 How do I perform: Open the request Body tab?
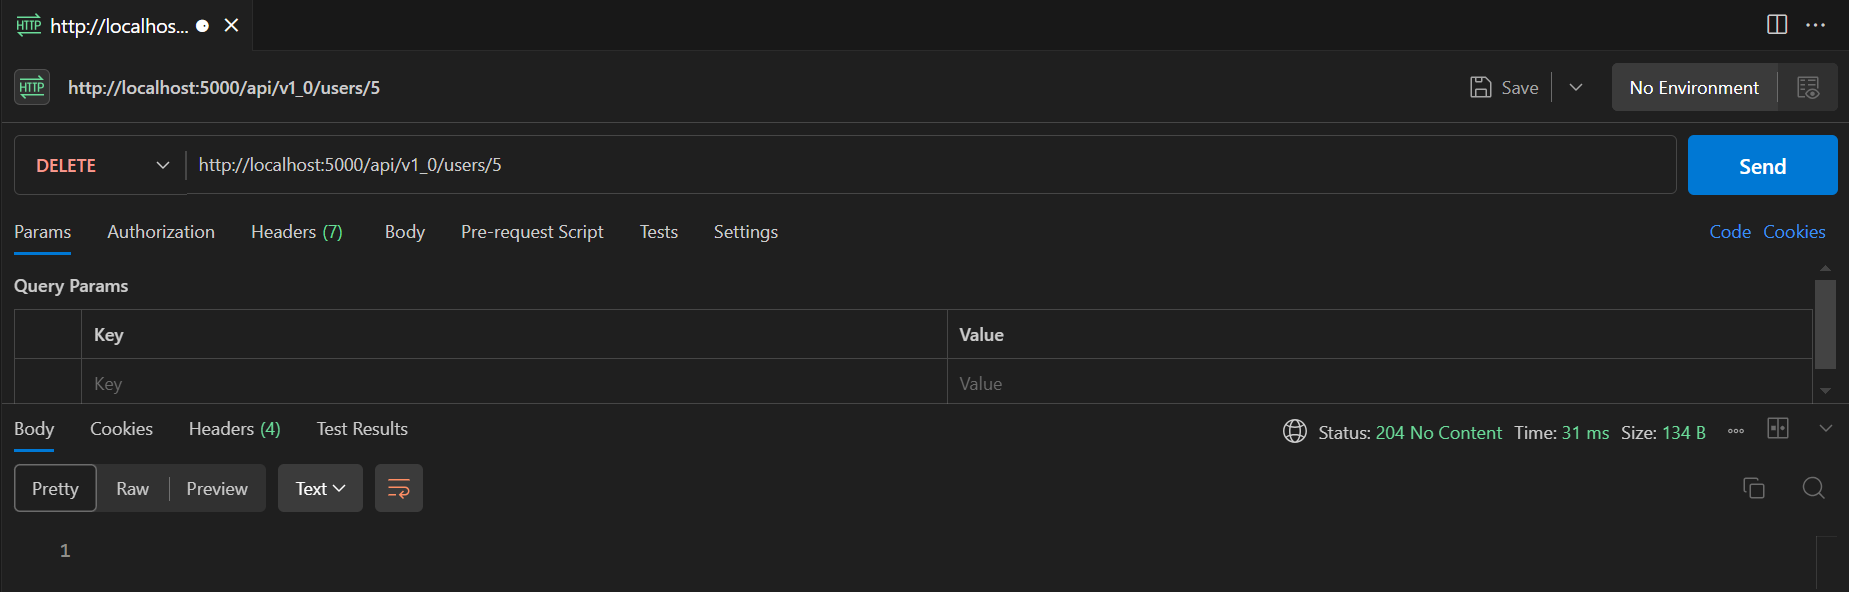405,232
